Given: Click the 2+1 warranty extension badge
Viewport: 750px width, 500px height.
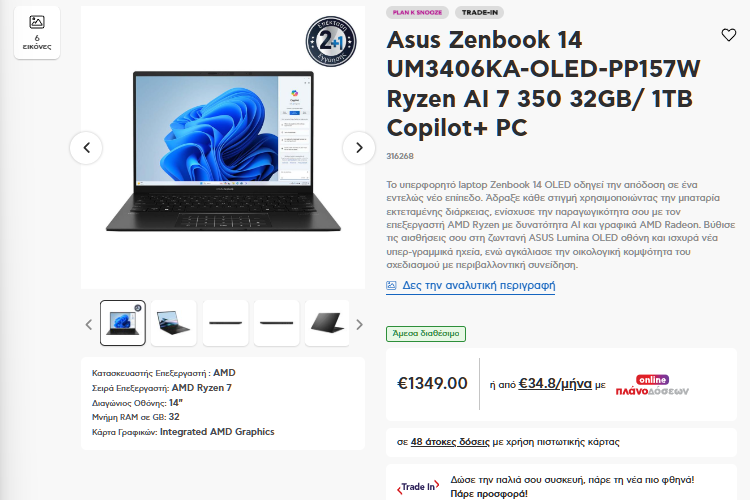Looking at the screenshot, I should [331, 41].
